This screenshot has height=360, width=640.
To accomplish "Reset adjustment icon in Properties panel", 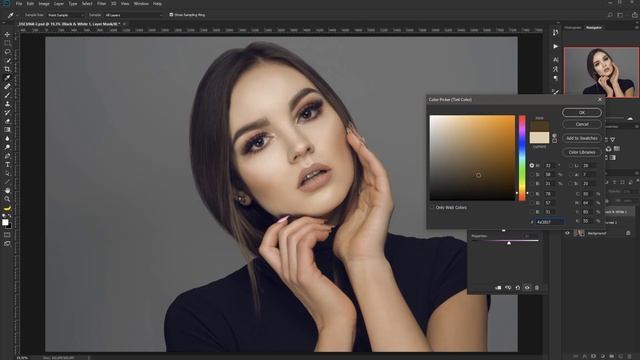I will pos(518,288).
